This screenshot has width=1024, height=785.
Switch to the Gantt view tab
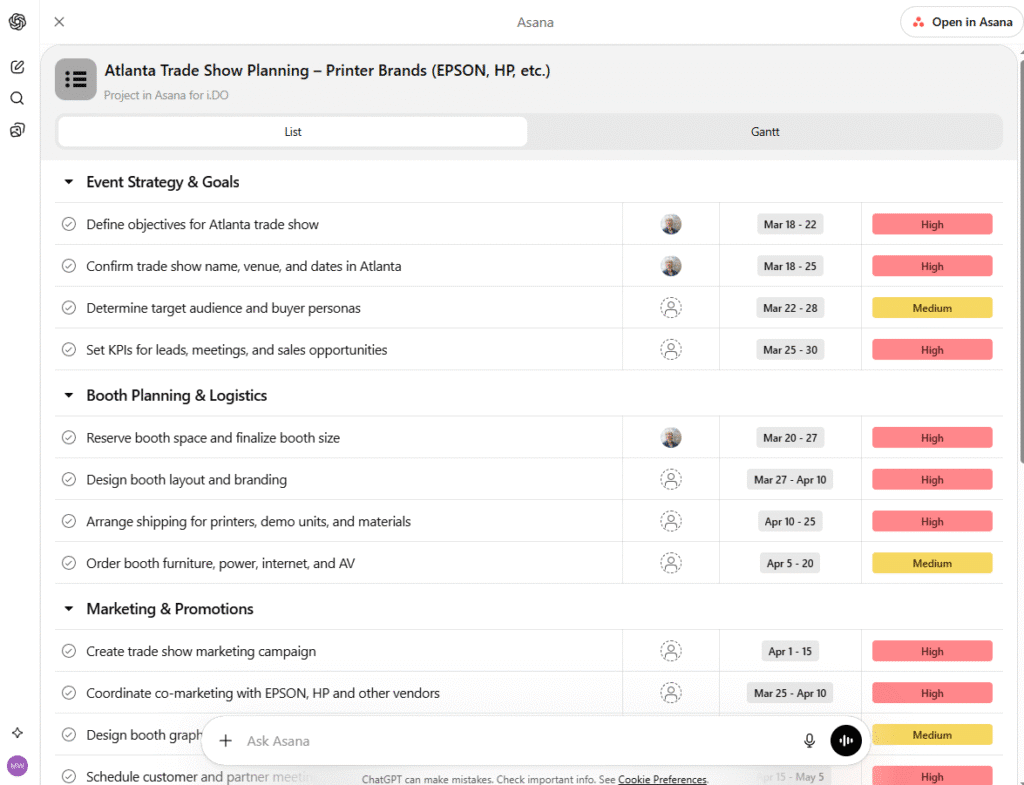(764, 131)
